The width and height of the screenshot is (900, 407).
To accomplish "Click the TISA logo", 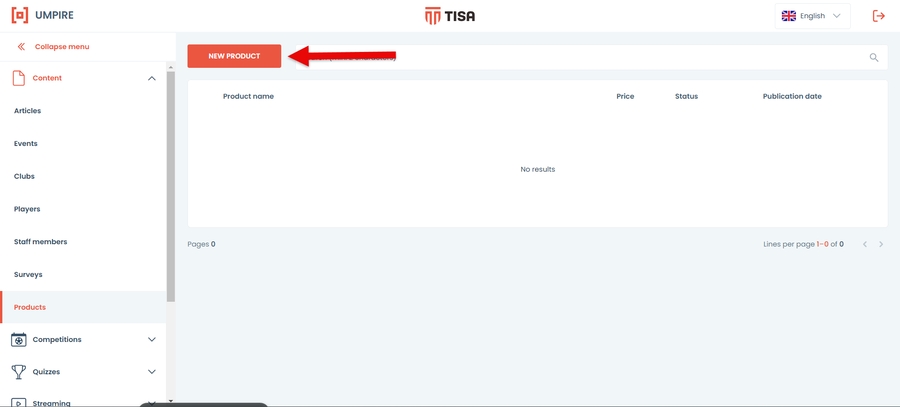I will pyautogui.click(x=449, y=16).
